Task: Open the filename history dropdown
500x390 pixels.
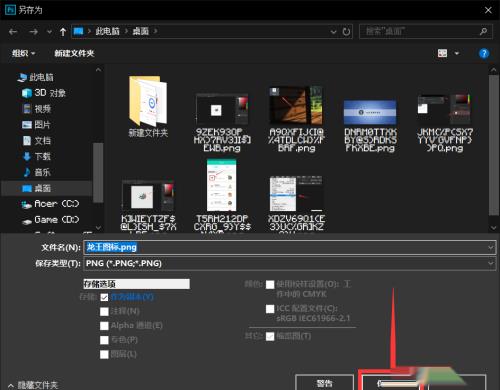Action: coord(491,247)
